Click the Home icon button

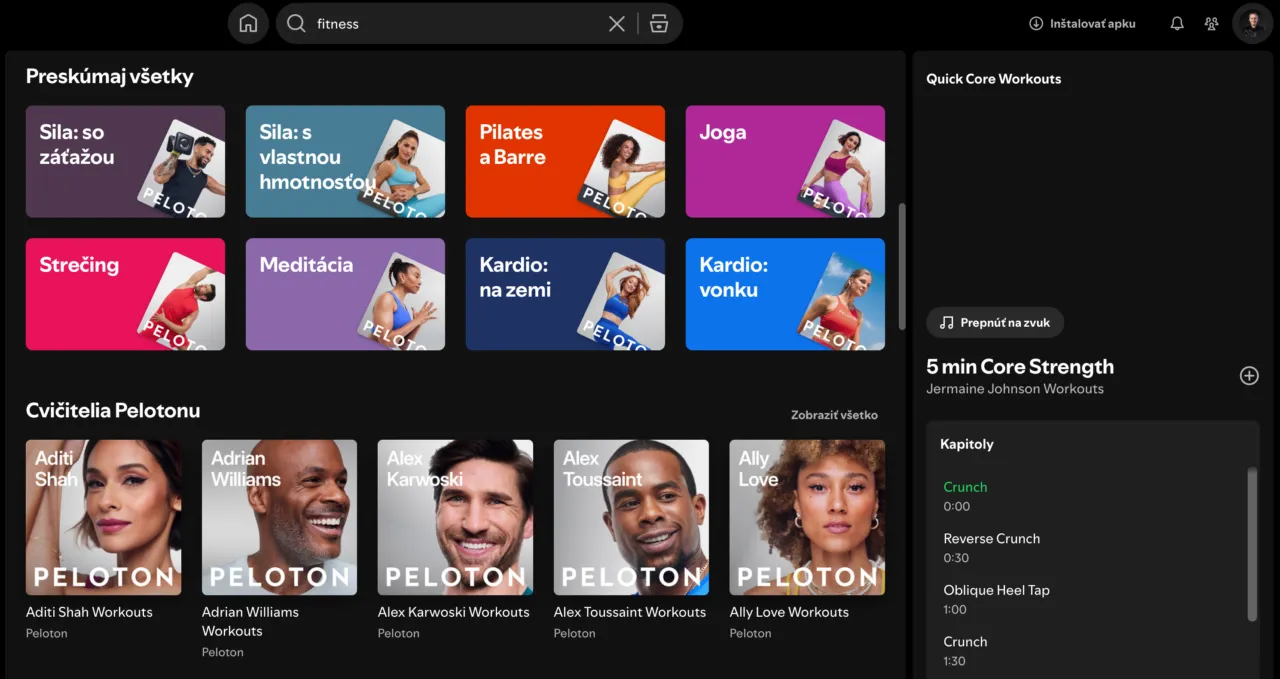pyautogui.click(x=248, y=24)
